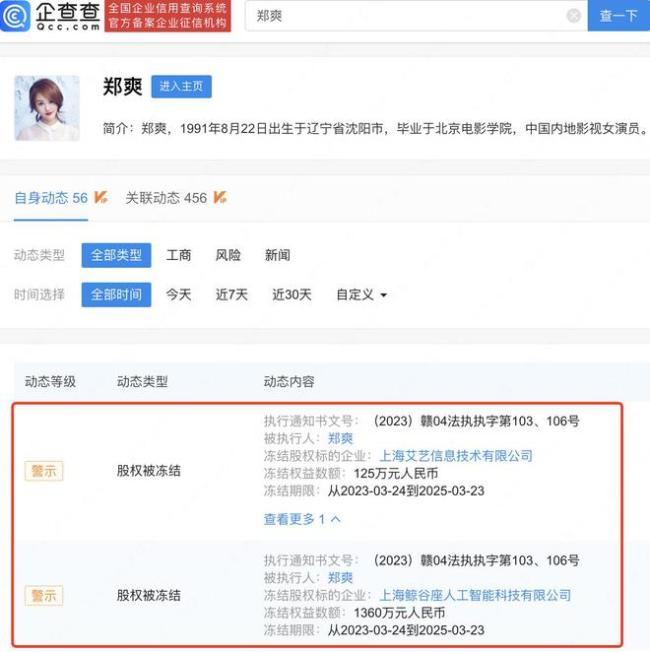Screen dimensions: 650x652
Task: Click the 郑爽 name heading
Action: click(x=122, y=86)
